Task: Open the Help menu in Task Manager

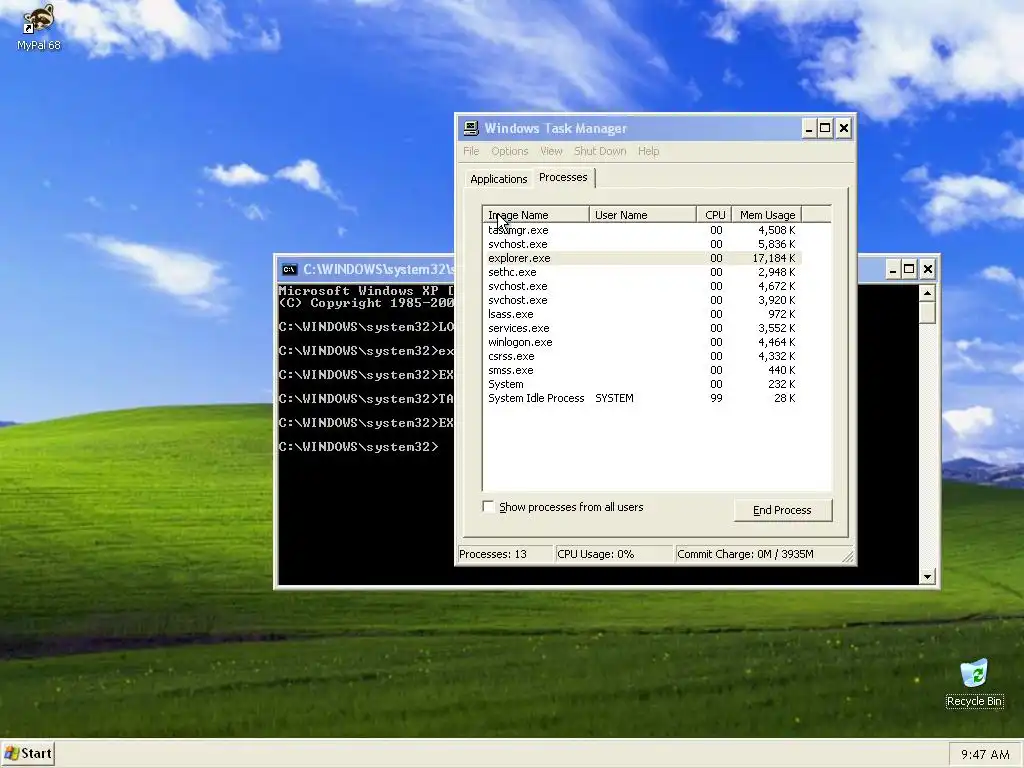Action: click(648, 151)
